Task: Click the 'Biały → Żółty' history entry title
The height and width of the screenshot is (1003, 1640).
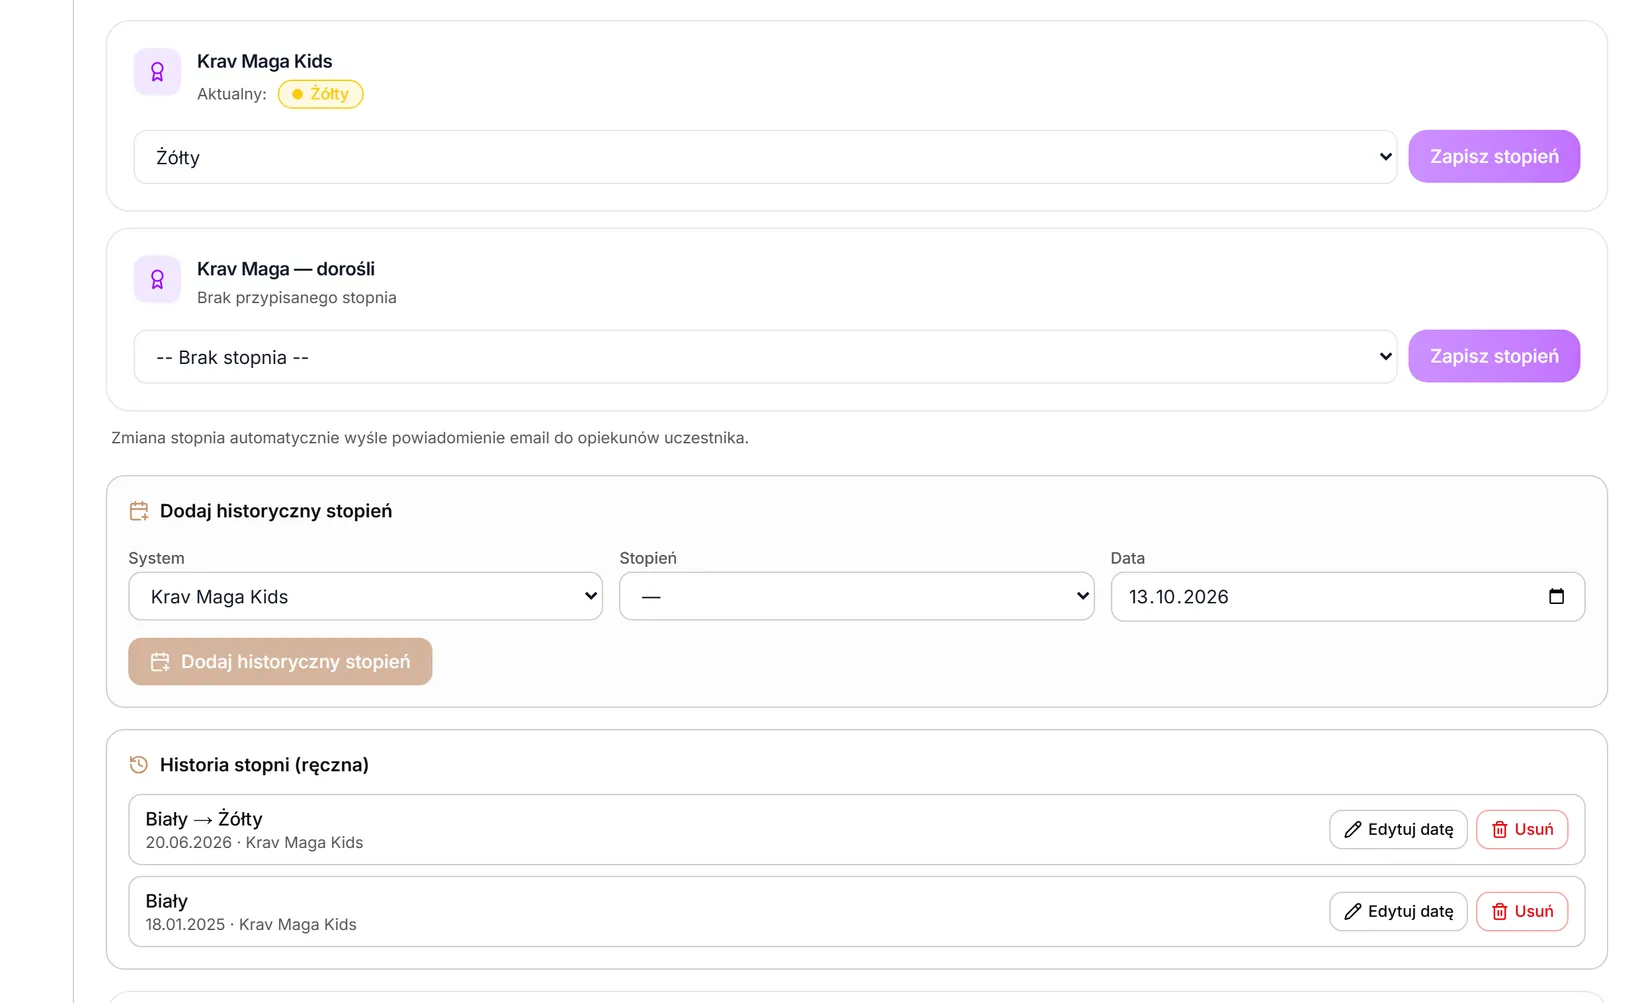Action: [204, 819]
